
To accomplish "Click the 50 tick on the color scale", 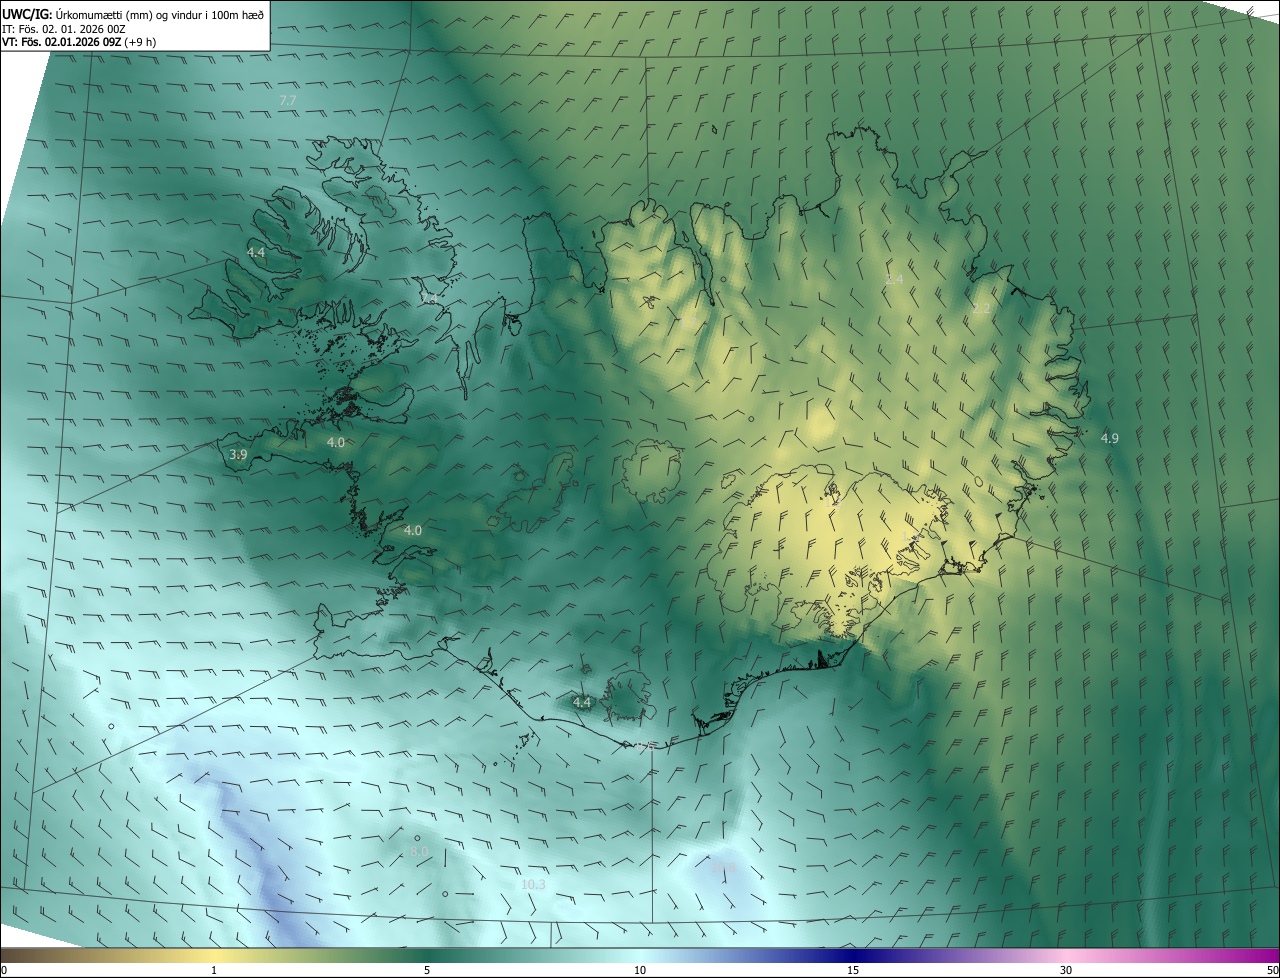I will (x=1272, y=971).
